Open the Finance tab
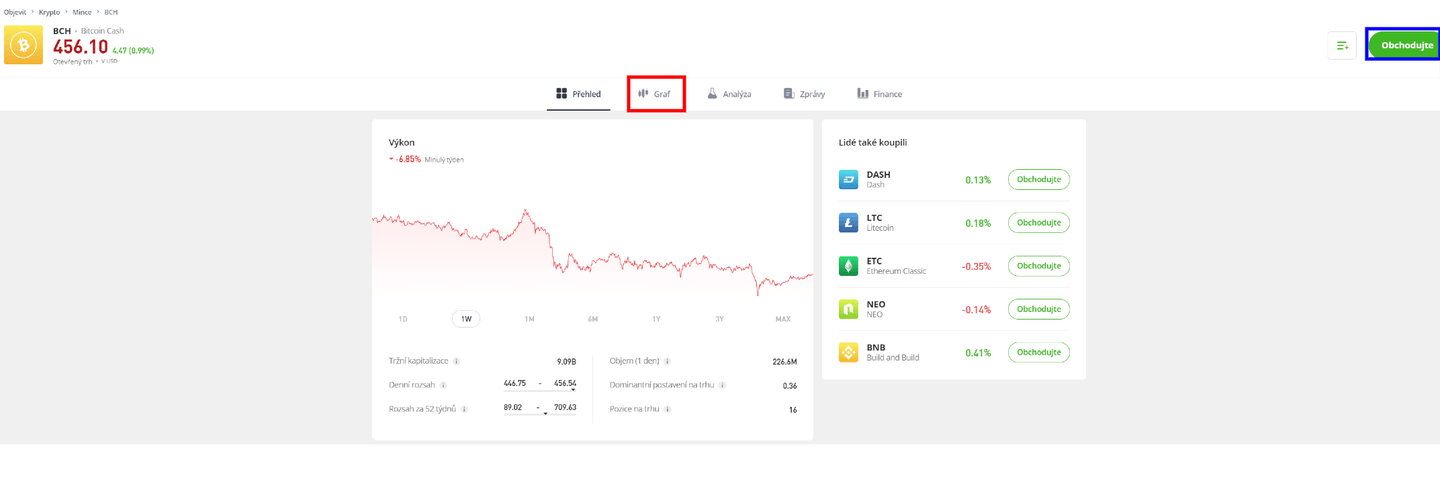Screen dimensions: 1440x490 pos(879,94)
